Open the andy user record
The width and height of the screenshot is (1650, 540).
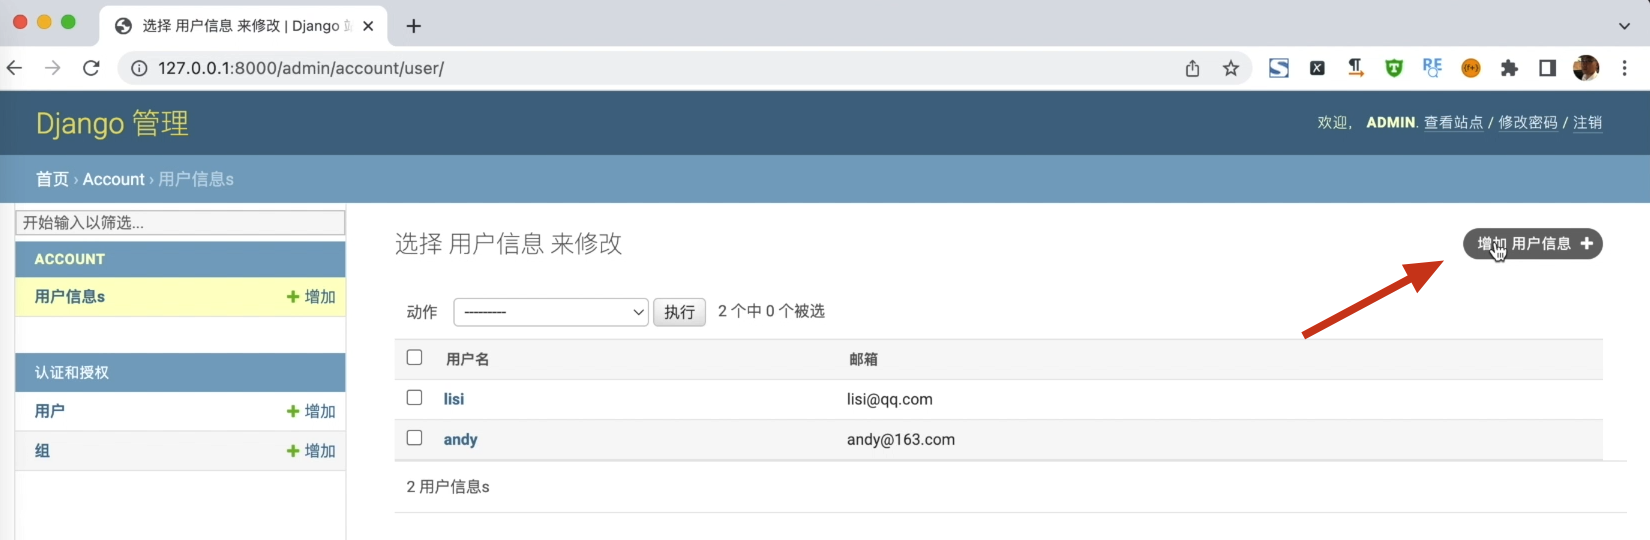pyautogui.click(x=460, y=439)
